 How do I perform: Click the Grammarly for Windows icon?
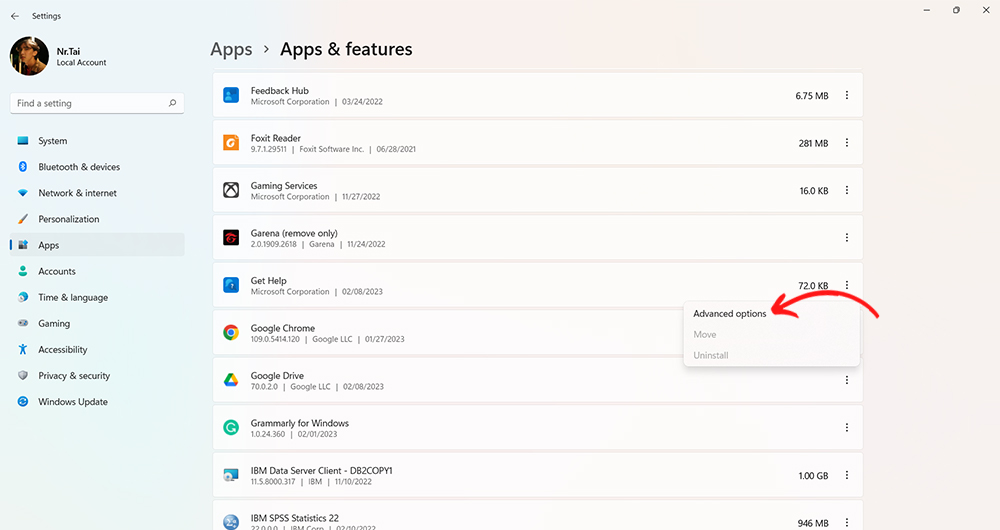tap(231, 427)
